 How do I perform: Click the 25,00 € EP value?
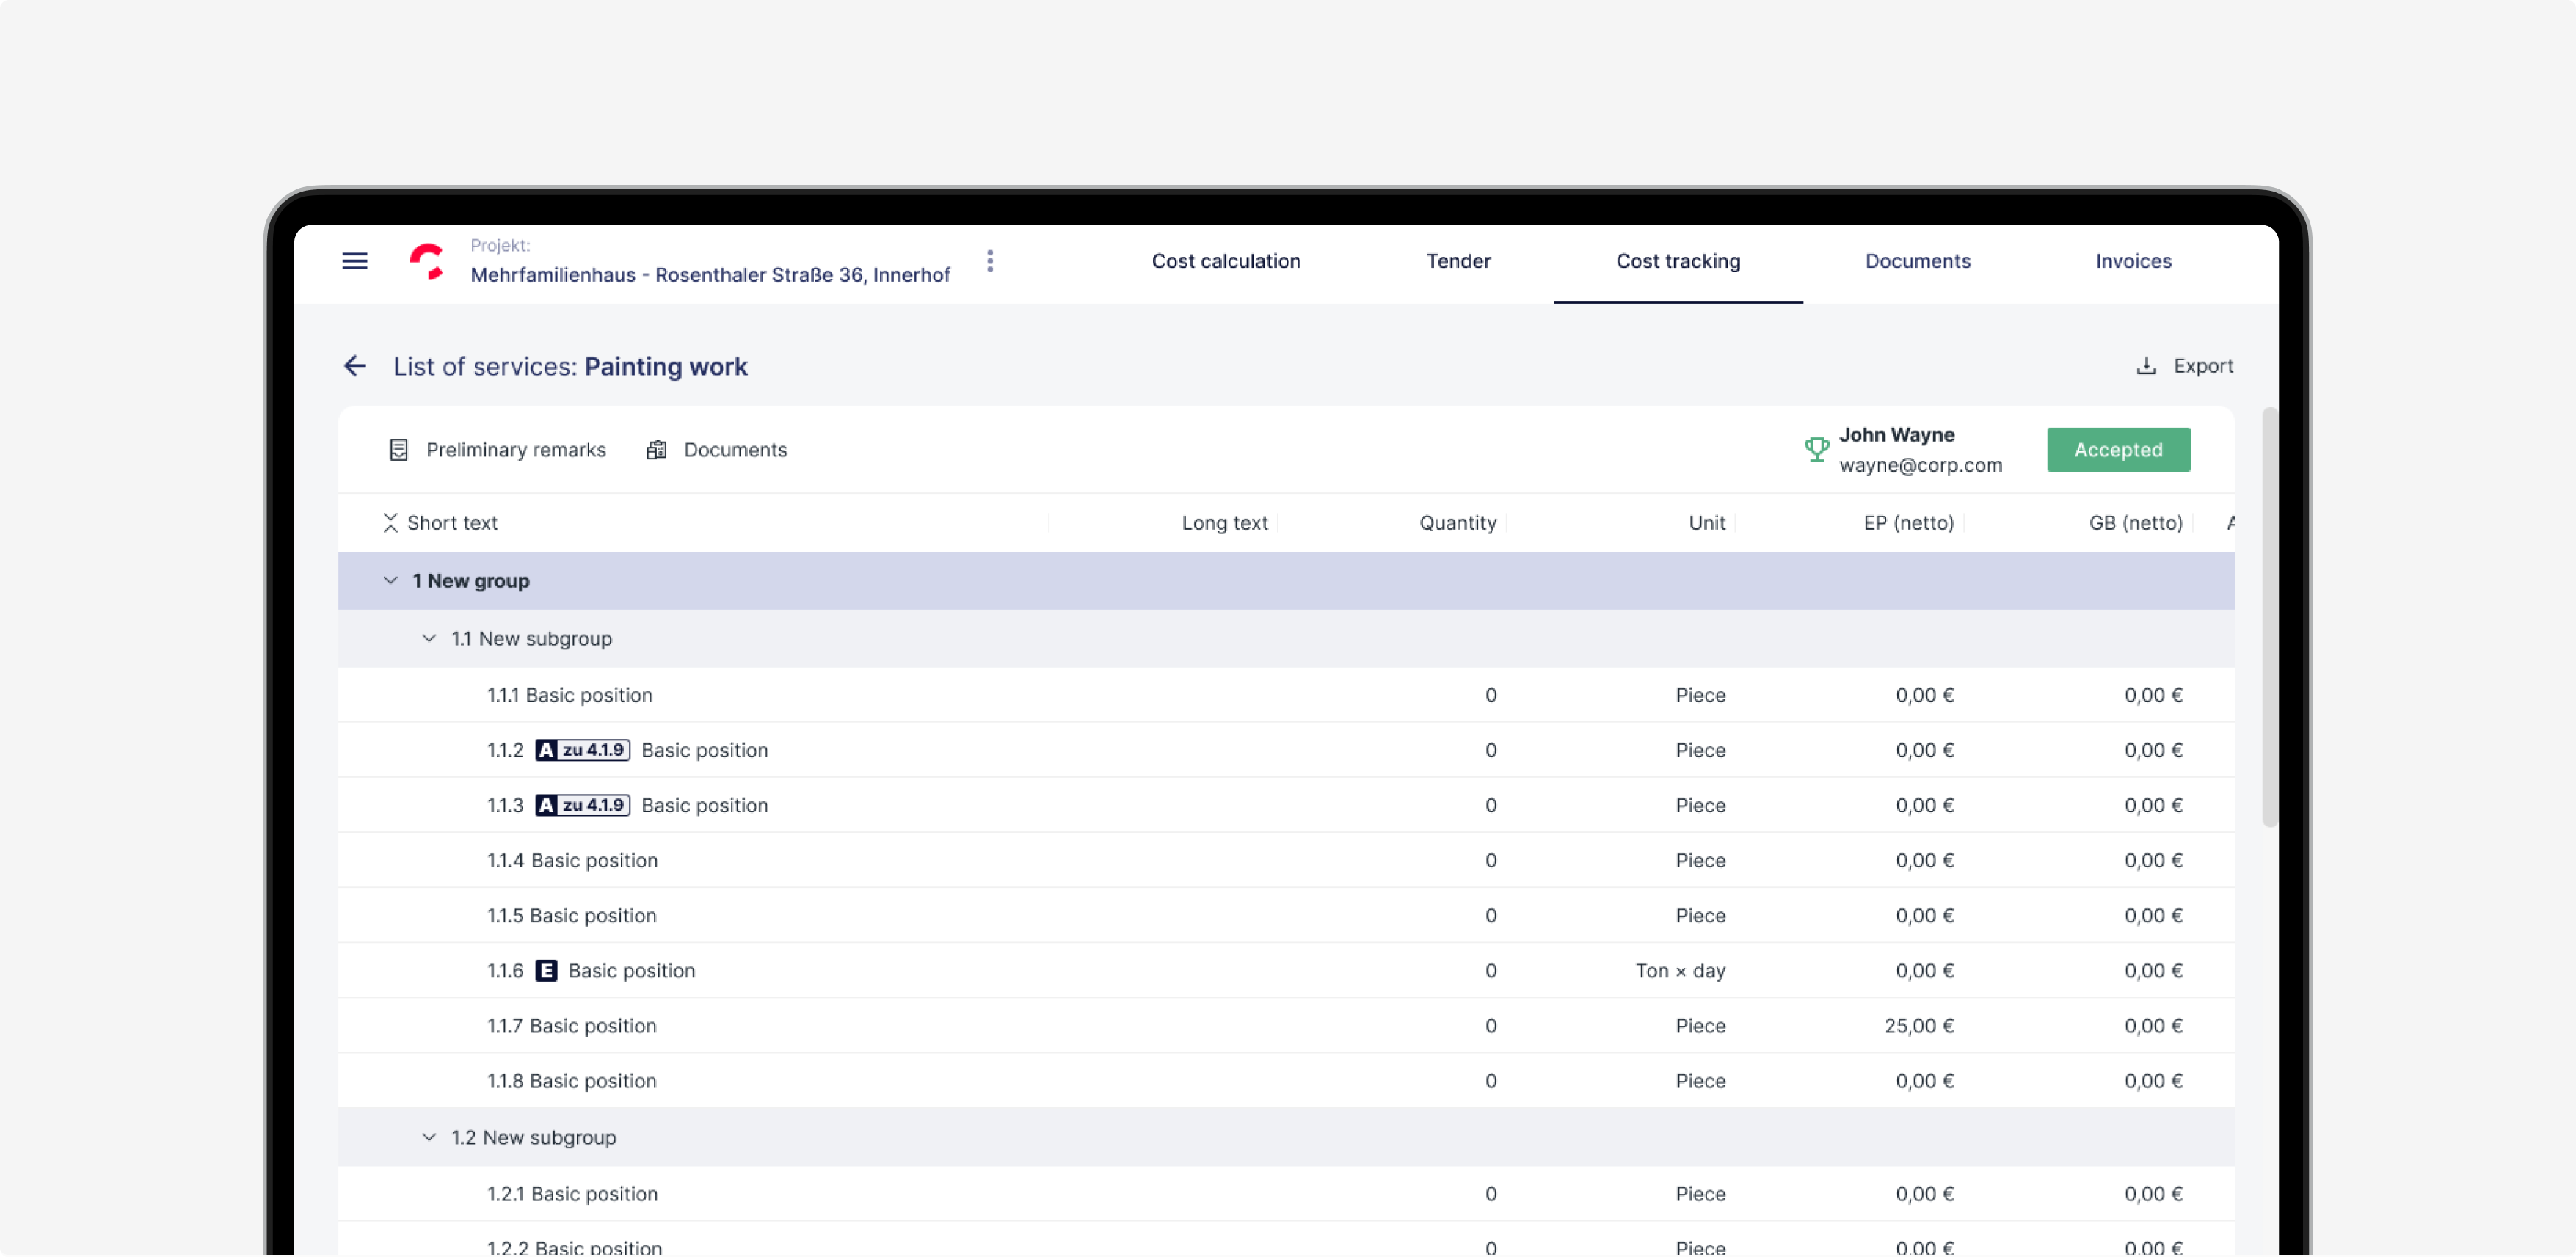1918,1025
